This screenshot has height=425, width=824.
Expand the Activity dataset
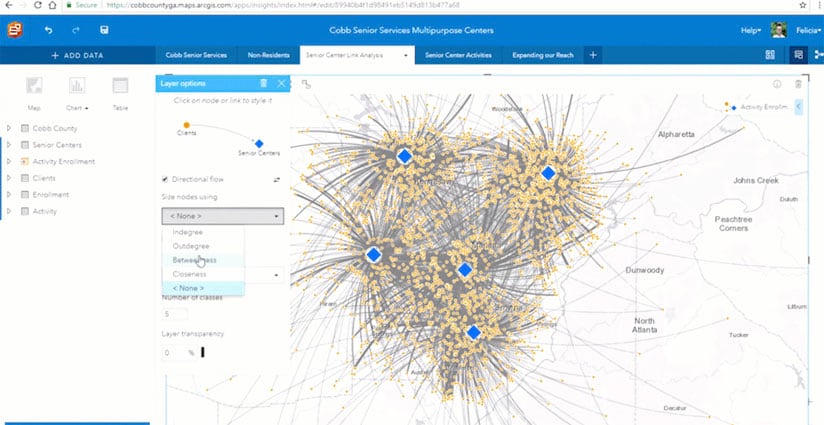point(8,211)
